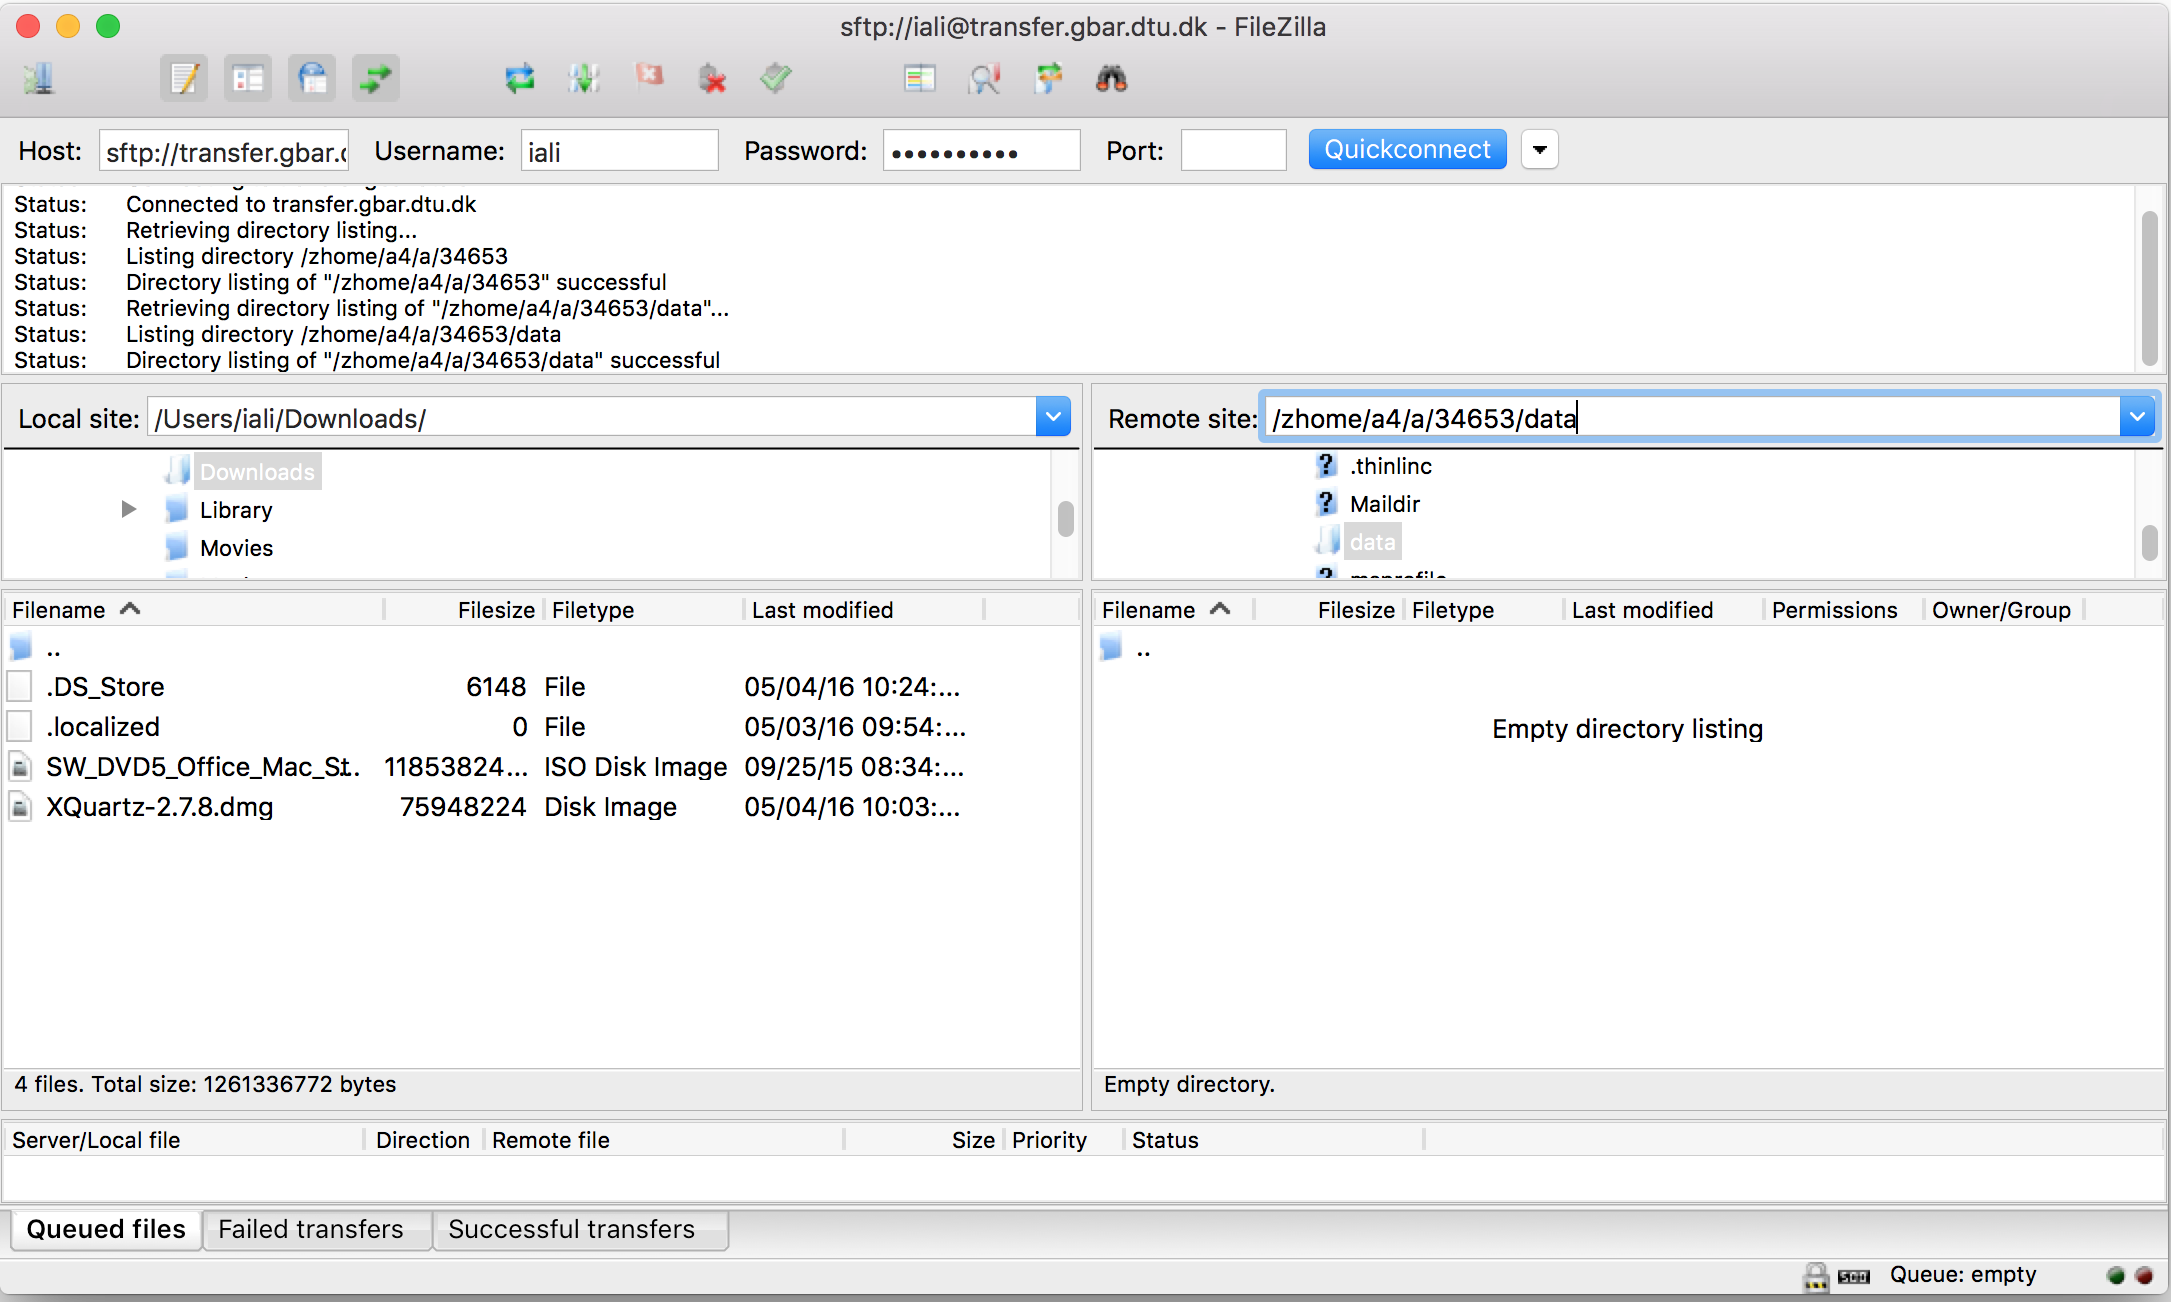Click the Password input field
This screenshot has width=2171, height=1302.
pyautogui.click(x=982, y=151)
